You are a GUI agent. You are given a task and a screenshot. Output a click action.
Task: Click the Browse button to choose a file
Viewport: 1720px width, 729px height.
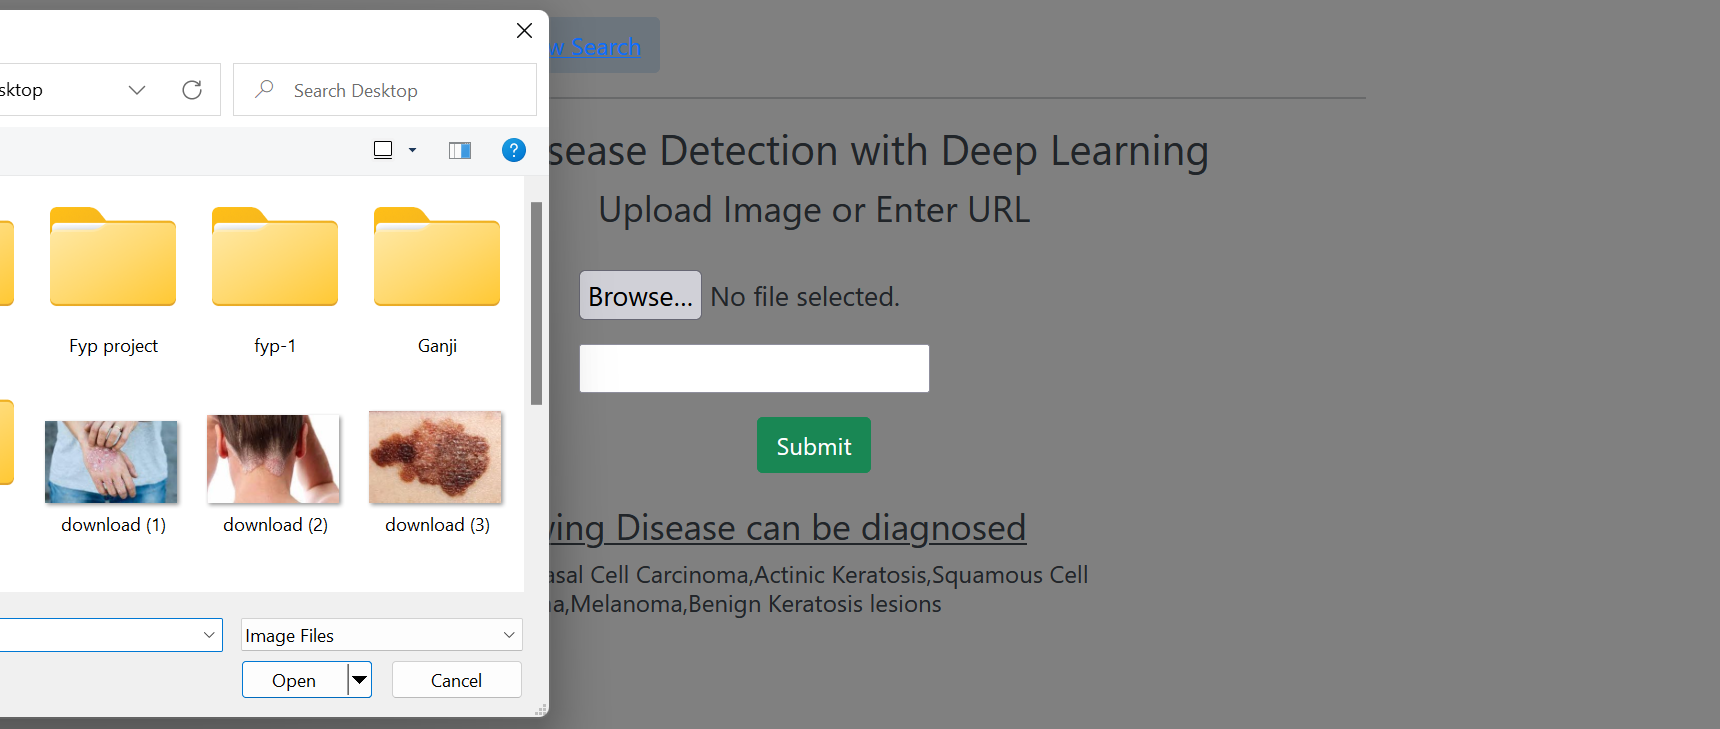tap(639, 295)
